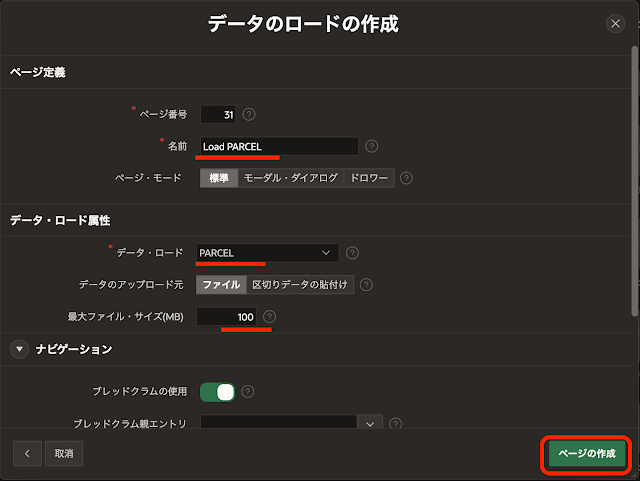Go back with the left-arrow button

point(27,453)
